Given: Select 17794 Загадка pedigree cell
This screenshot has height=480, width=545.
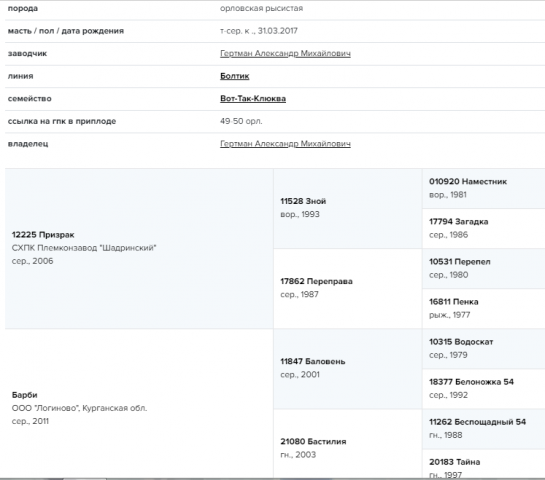Looking at the screenshot, I should (483, 229).
